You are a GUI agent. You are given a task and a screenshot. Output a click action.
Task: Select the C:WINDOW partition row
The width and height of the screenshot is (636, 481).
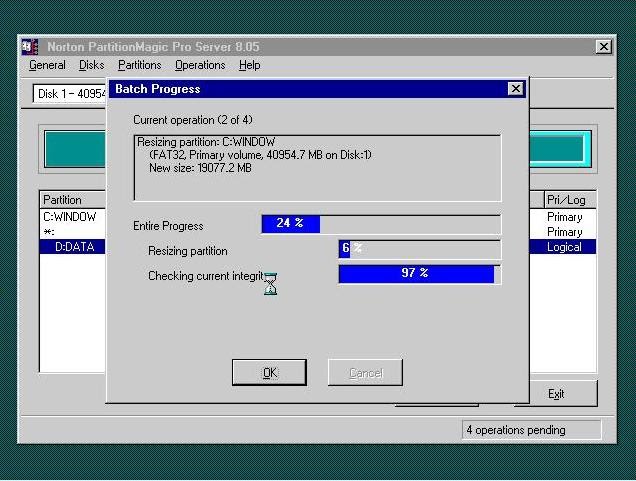73,217
